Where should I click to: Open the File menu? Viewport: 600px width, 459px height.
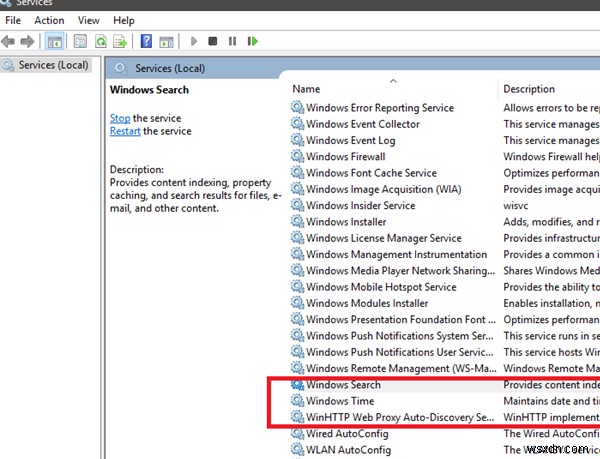[x=13, y=20]
